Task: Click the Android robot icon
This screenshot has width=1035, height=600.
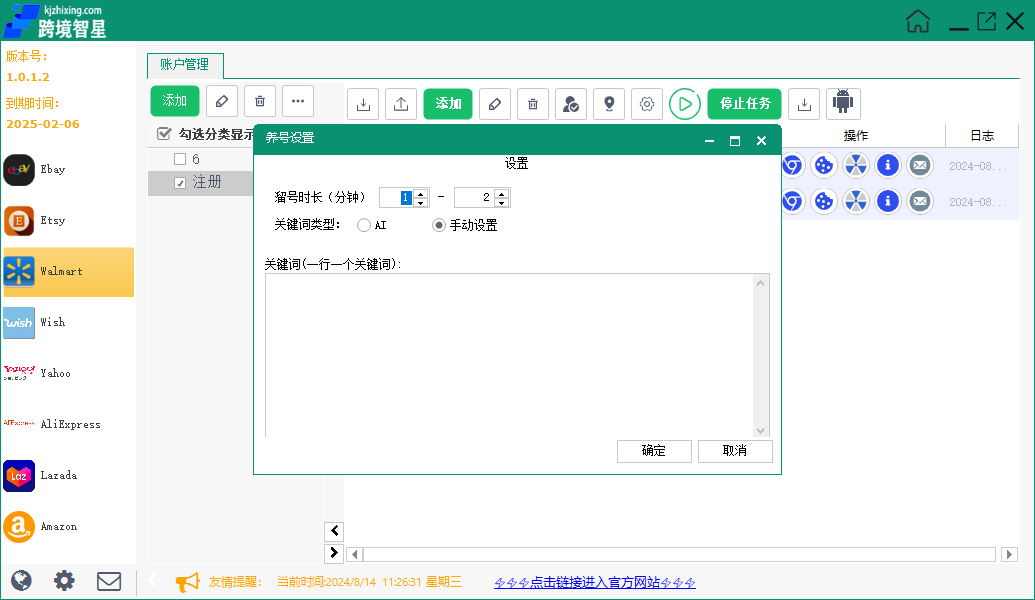Action: (x=843, y=102)
